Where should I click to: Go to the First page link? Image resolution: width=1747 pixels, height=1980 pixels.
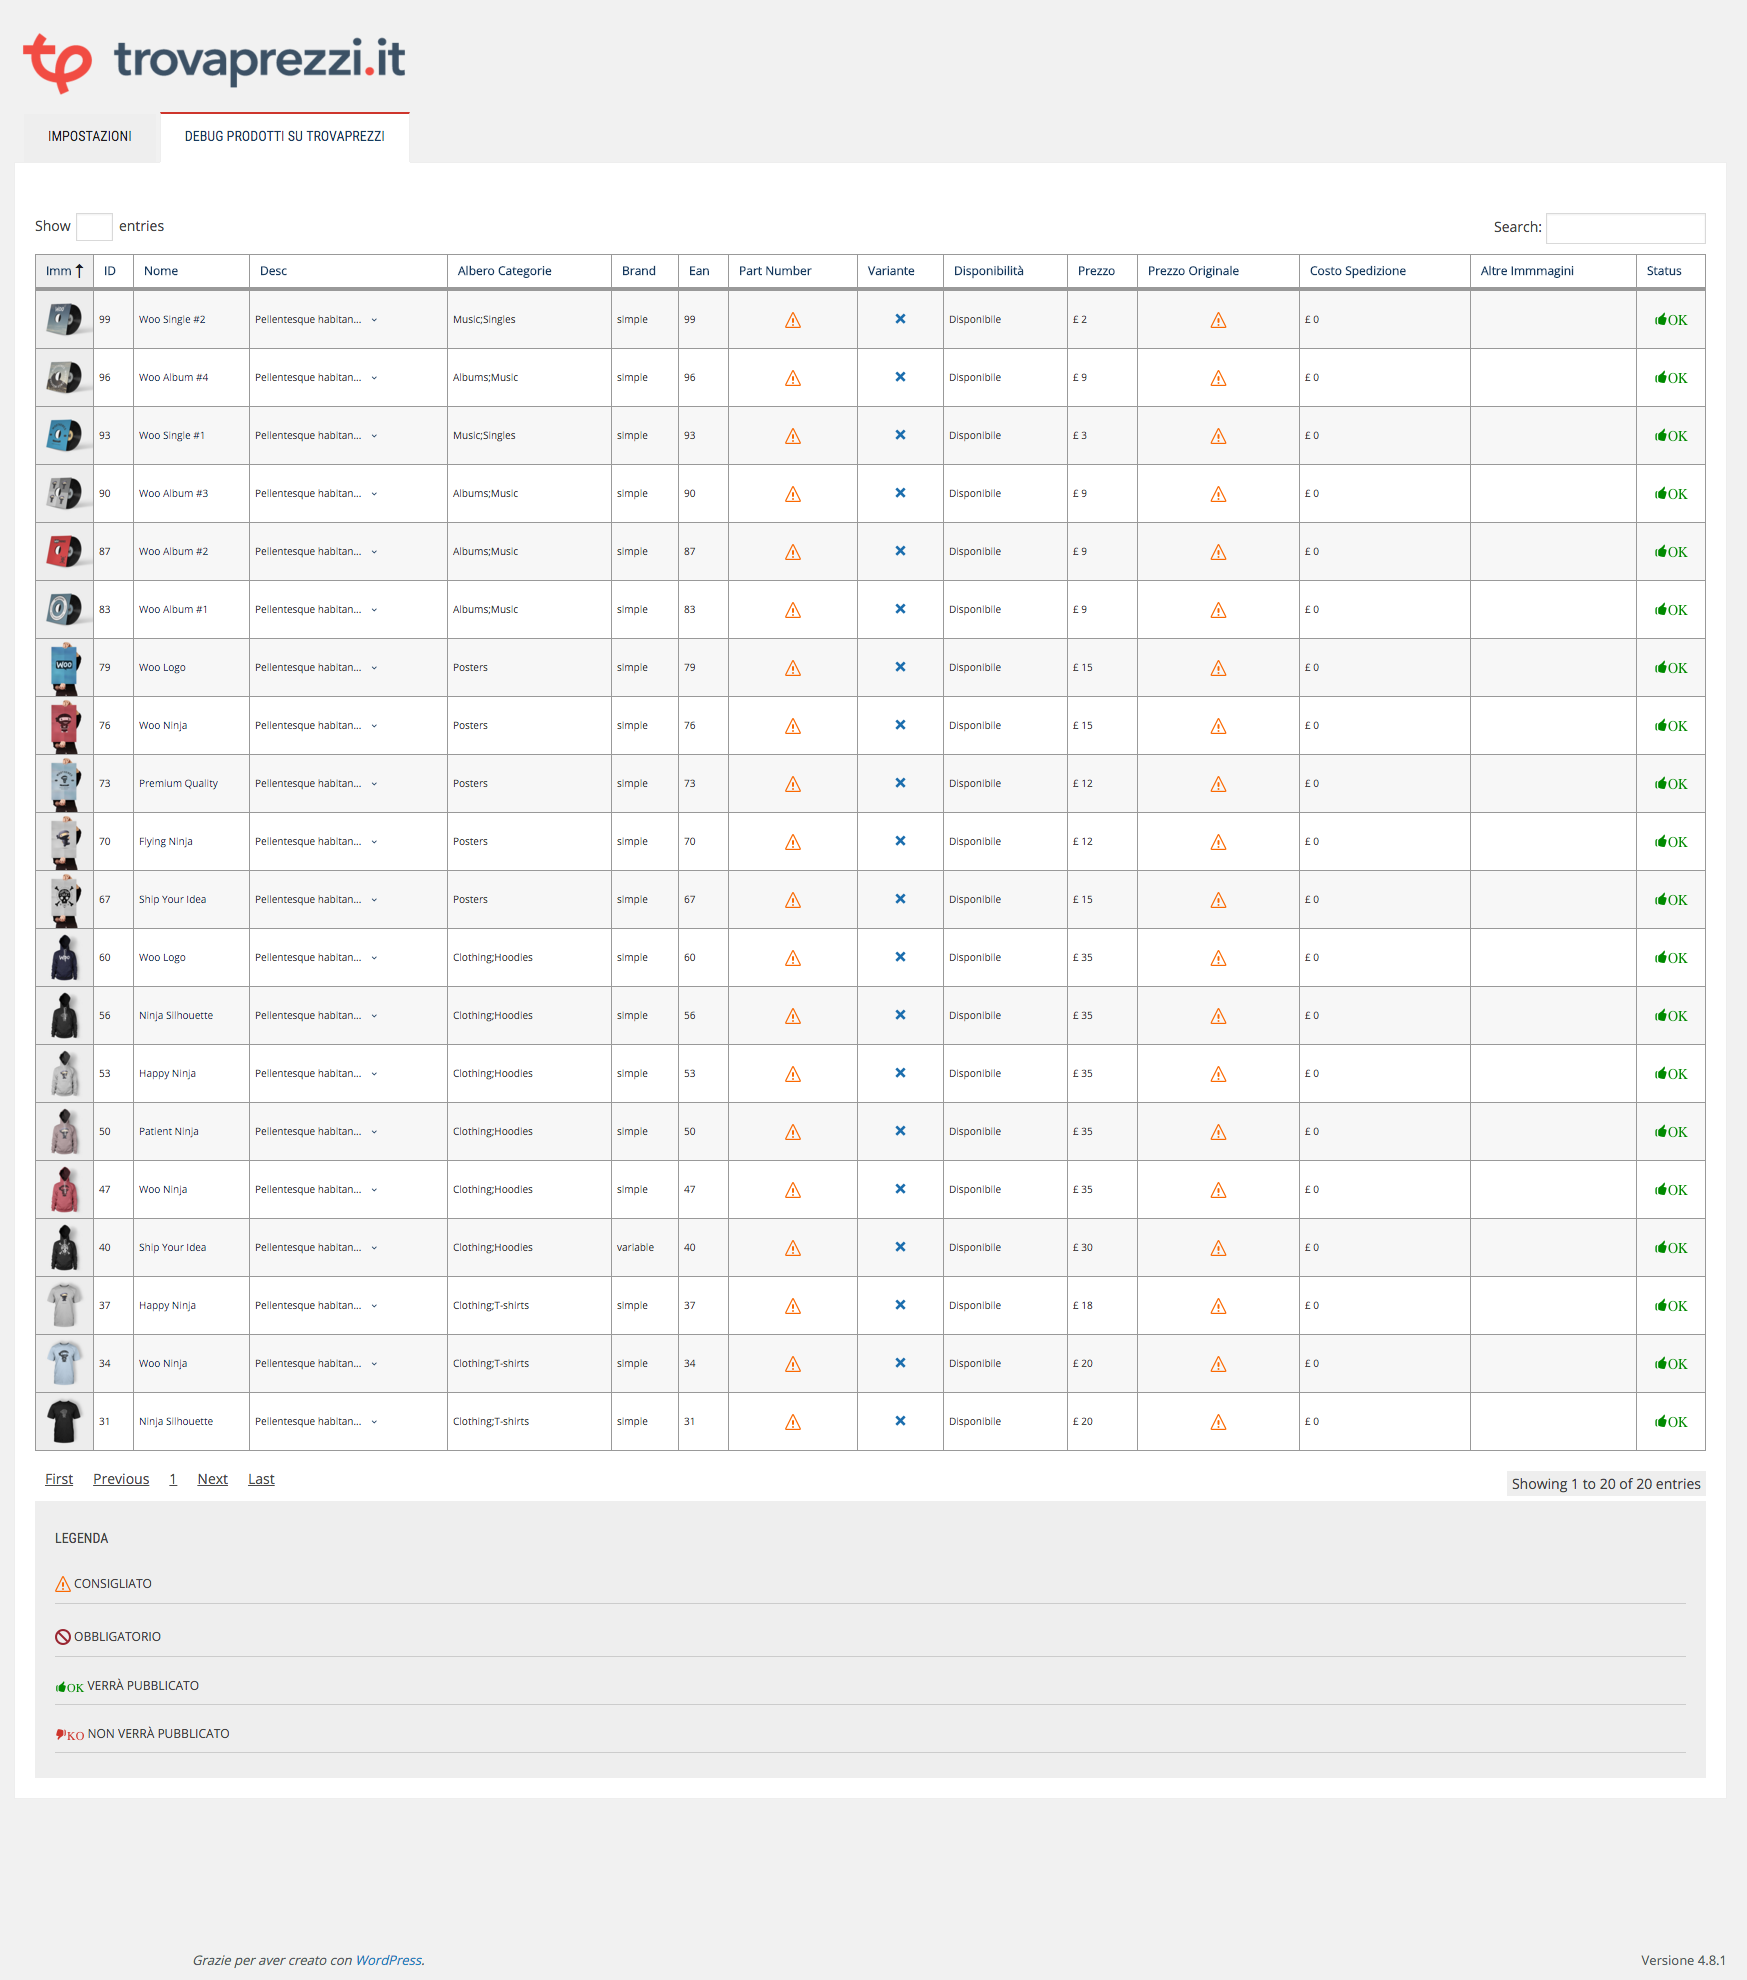[x=59, y=1479]
